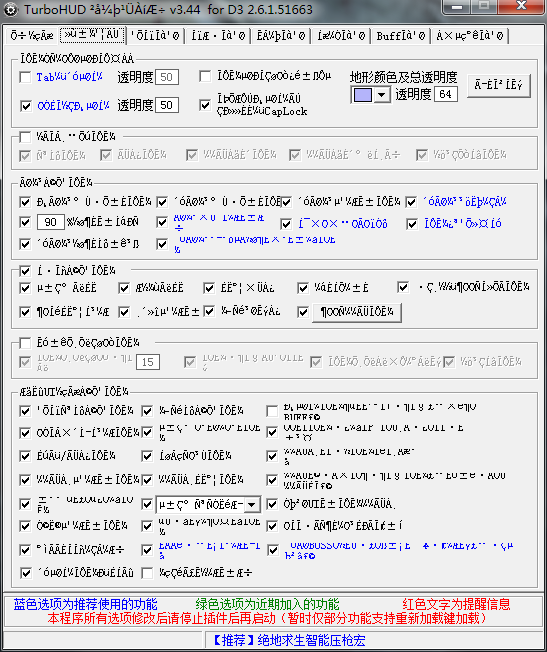Open the Buff tab
The height and width of the screenshot is (652, 547).
click(x=401, y=36)
